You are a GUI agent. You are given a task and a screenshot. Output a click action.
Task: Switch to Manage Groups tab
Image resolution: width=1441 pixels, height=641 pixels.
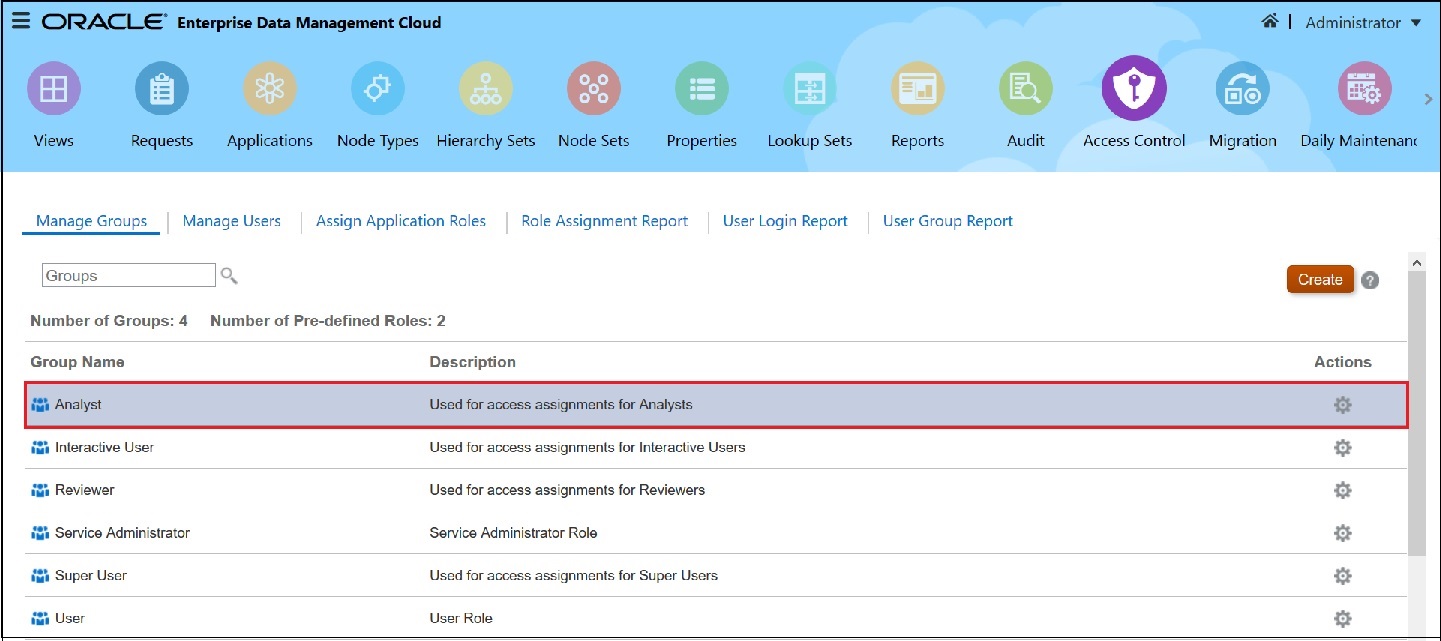click(x=91, y=221)
